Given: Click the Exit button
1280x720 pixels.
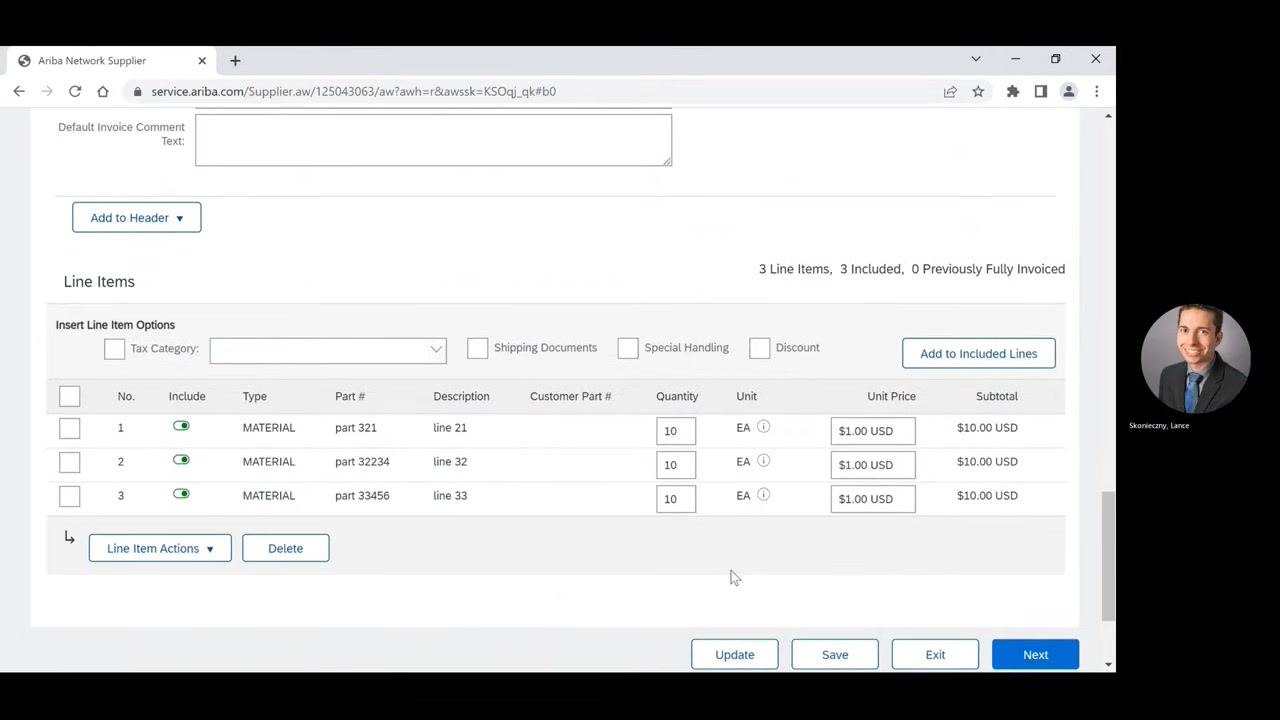Looking at the screenshot, I should point(935,655).
